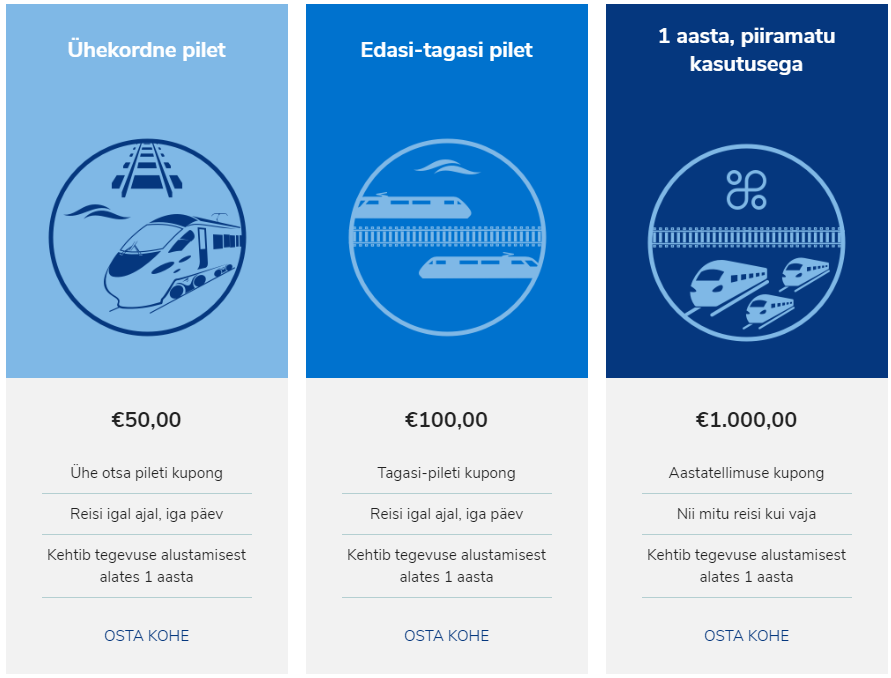Click the four-loop clover symbol above the rail track
Image resolution: width=891 pixels, height=678 pixels.
click(747, 190)
